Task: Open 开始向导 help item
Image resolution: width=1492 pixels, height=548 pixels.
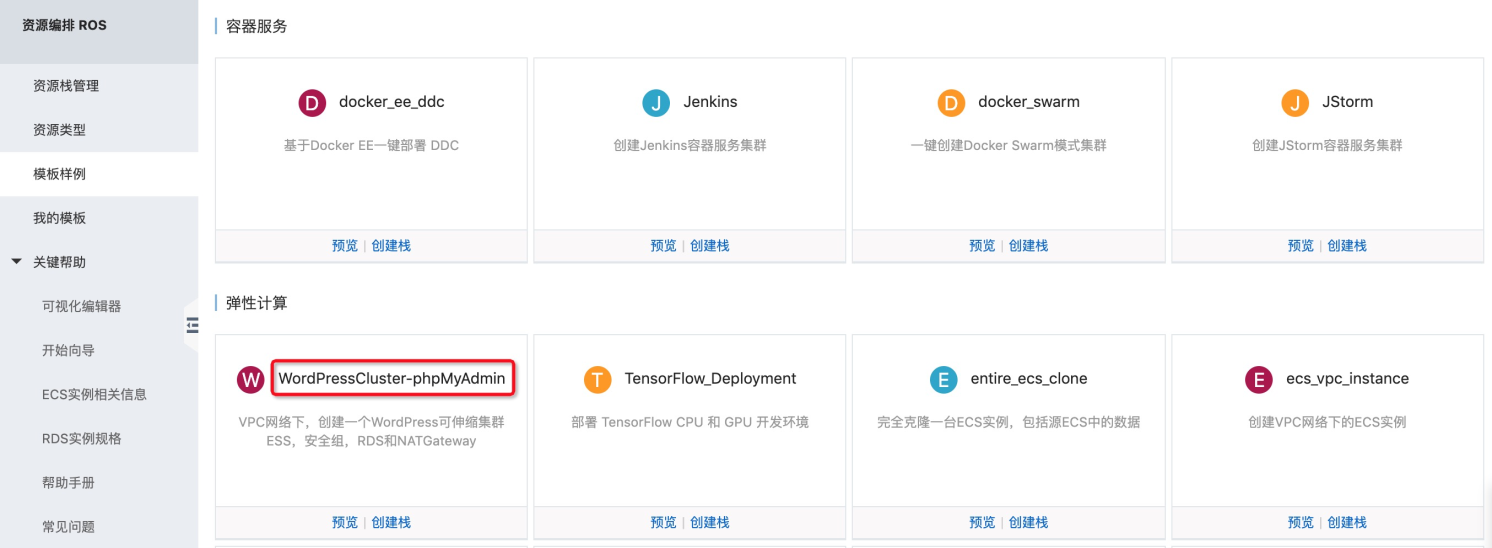Action: [x=68, y=350]
